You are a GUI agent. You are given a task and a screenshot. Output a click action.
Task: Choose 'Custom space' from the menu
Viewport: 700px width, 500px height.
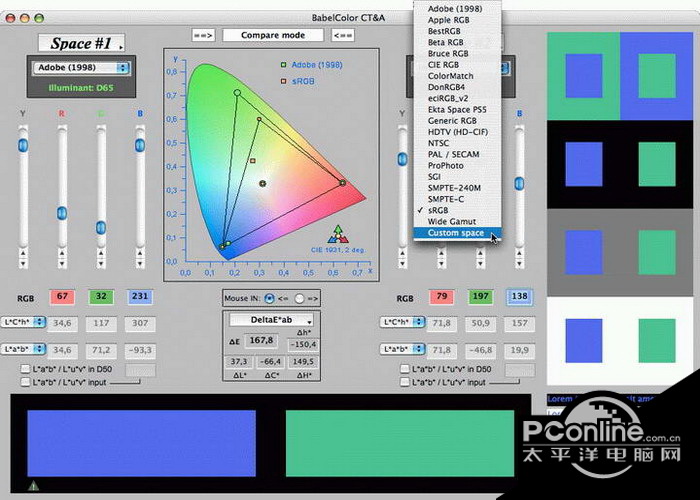click(458, 233)
